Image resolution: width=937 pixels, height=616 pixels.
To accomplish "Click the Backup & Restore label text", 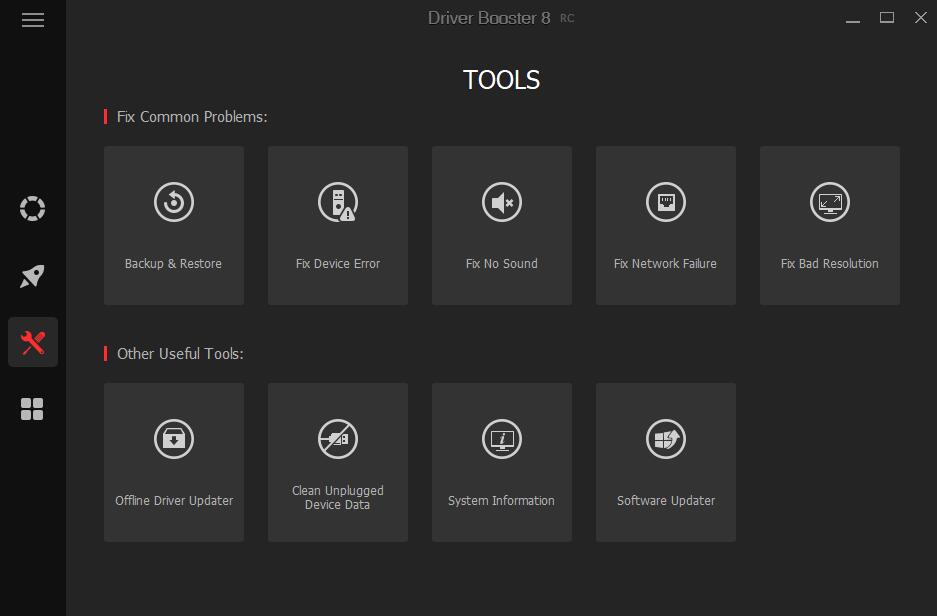I will coord(173,263).
